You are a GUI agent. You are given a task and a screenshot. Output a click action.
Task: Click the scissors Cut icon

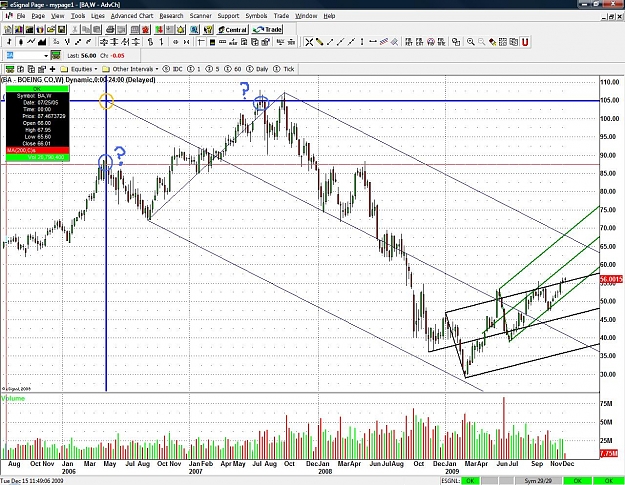(75, 29)
